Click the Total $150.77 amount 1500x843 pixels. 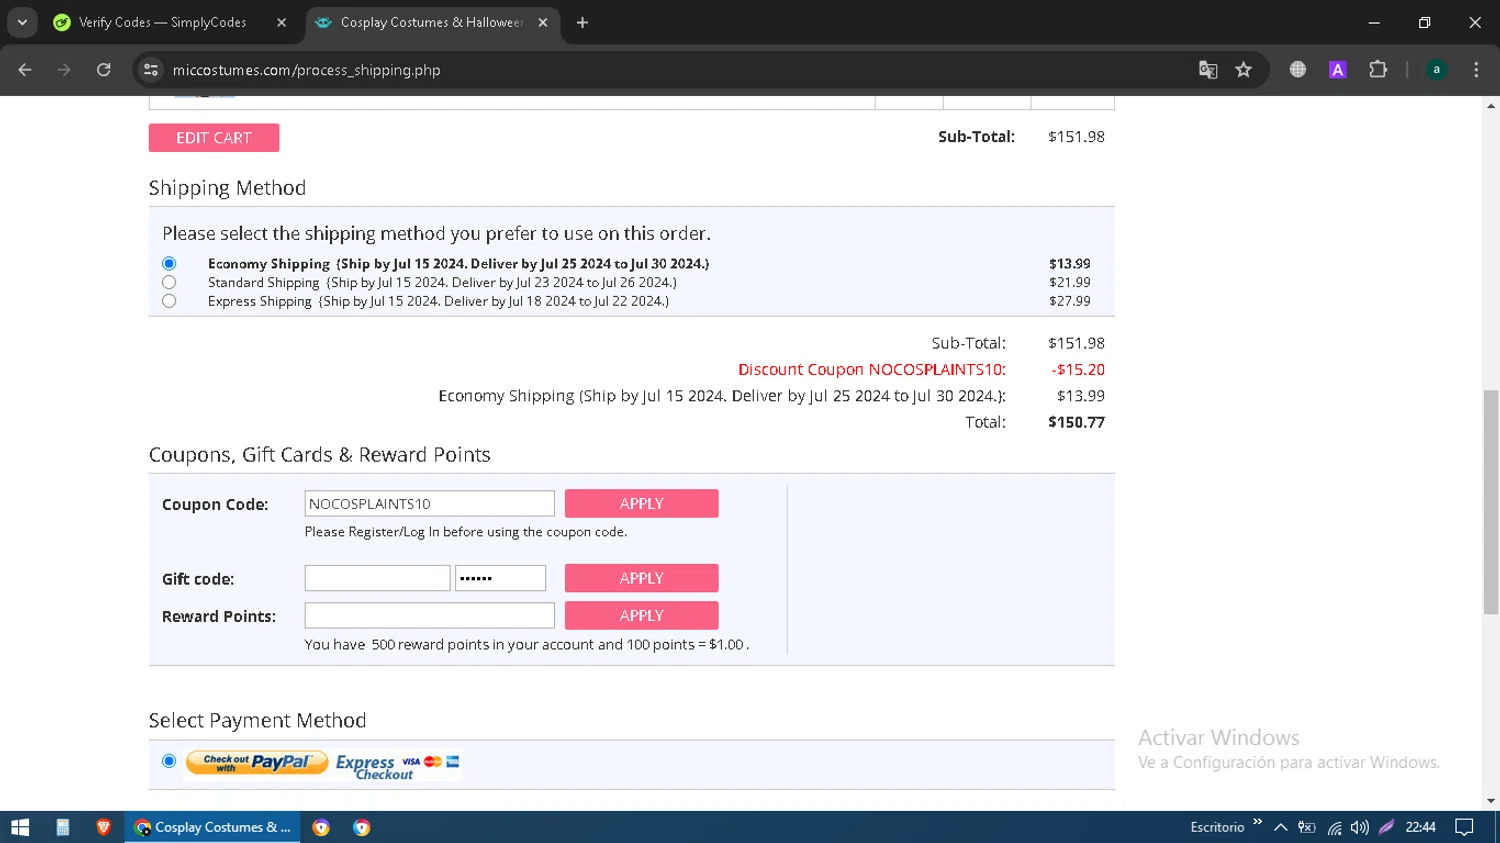point(1076,423)
